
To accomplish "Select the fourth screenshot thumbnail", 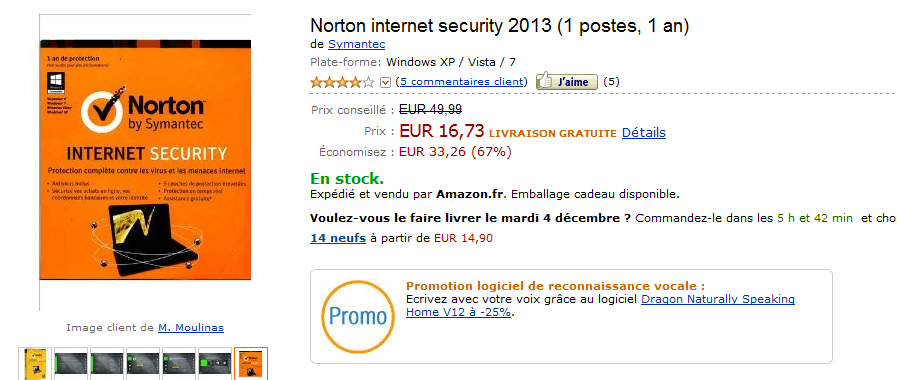I will click(143, 363).
